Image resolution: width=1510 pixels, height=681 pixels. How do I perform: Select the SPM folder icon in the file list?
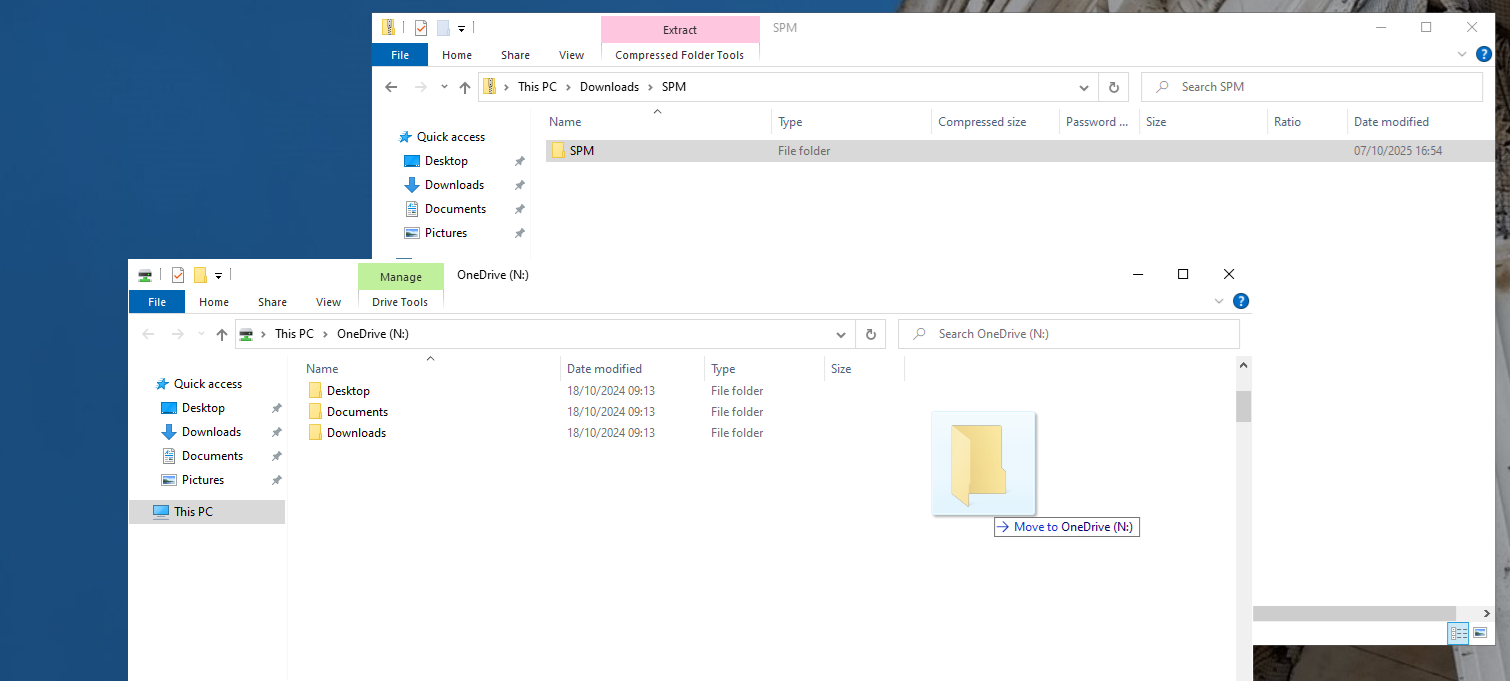point(559,151)
